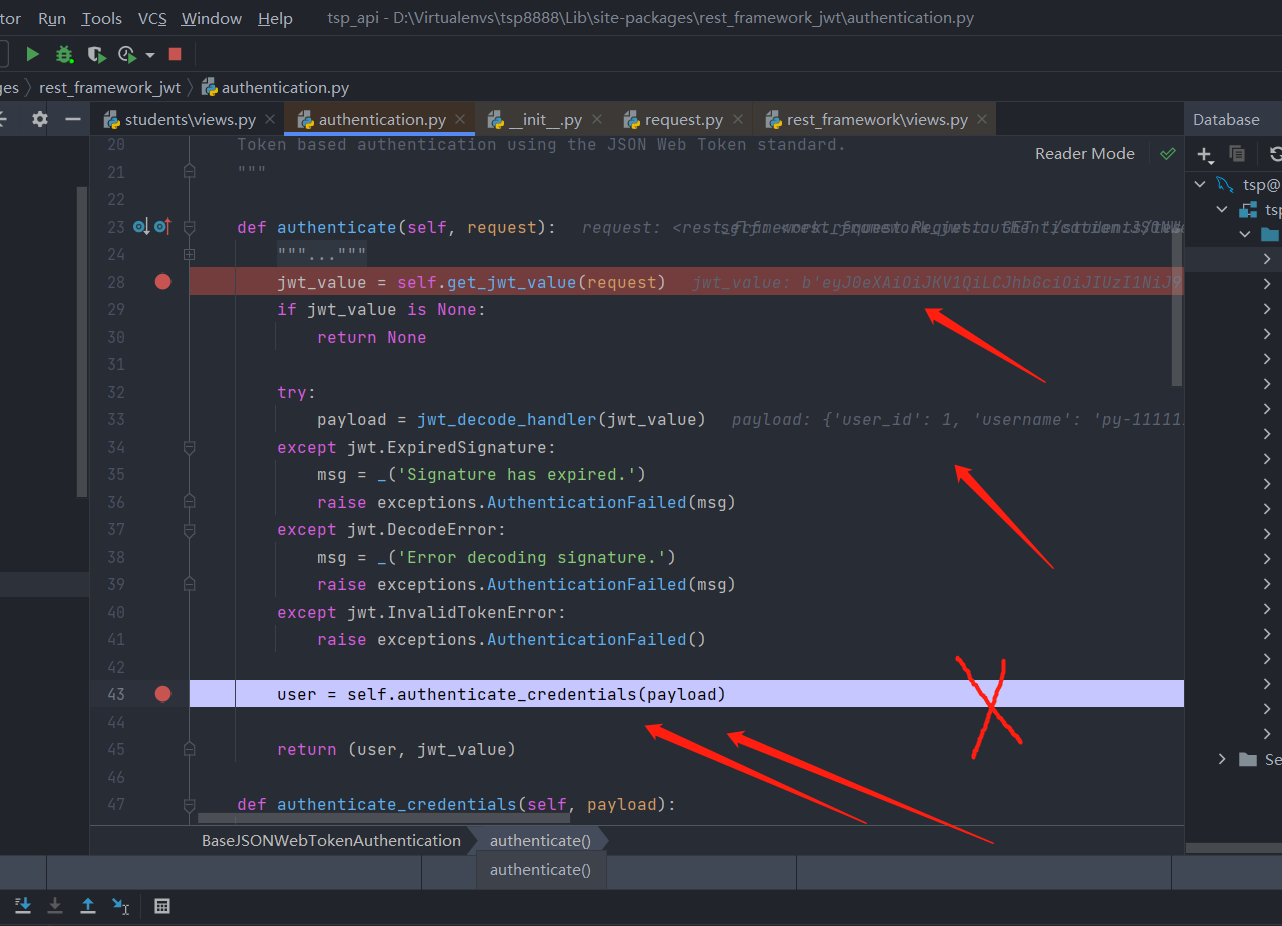Click the overriding-method gutter icon with red up arrow
Screen dimensions: 1282x926
[x=163, y=227]
